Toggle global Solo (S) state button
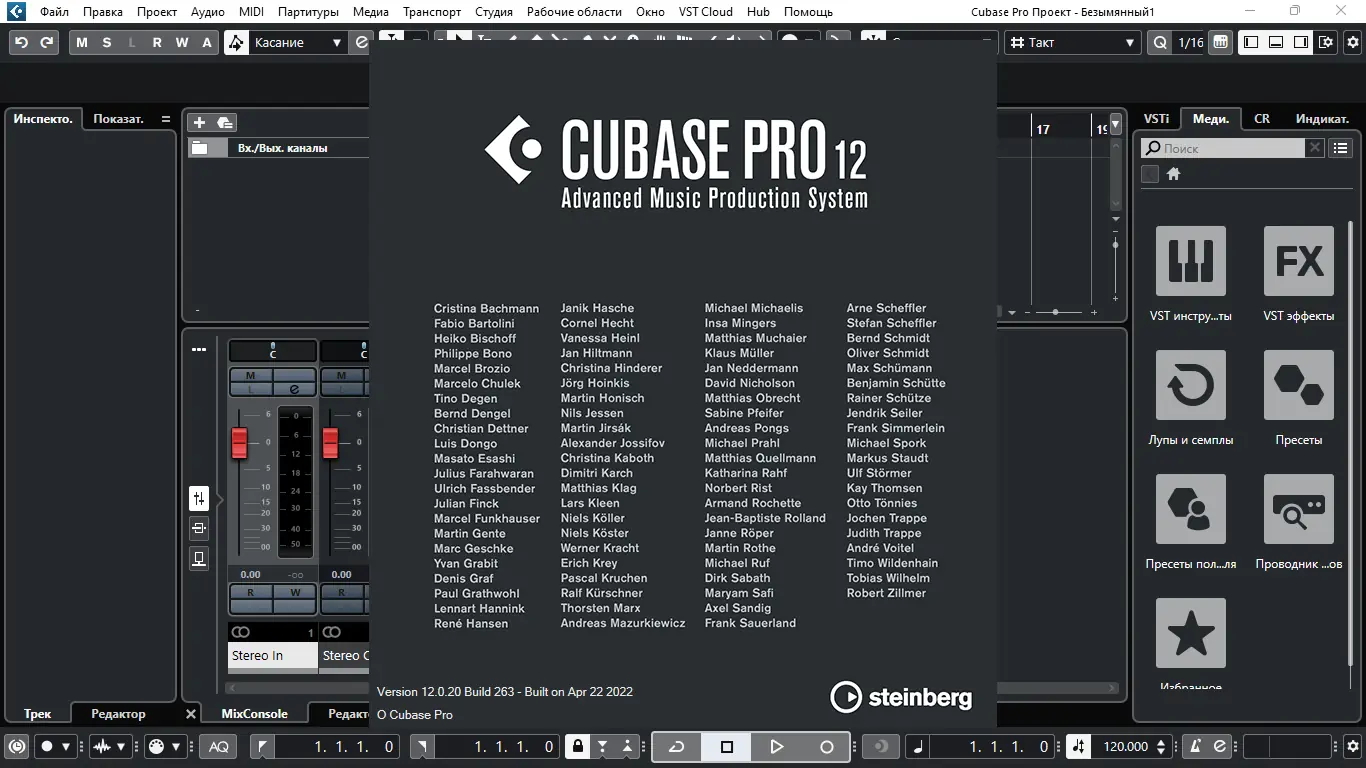 click(x=107, y=43)
